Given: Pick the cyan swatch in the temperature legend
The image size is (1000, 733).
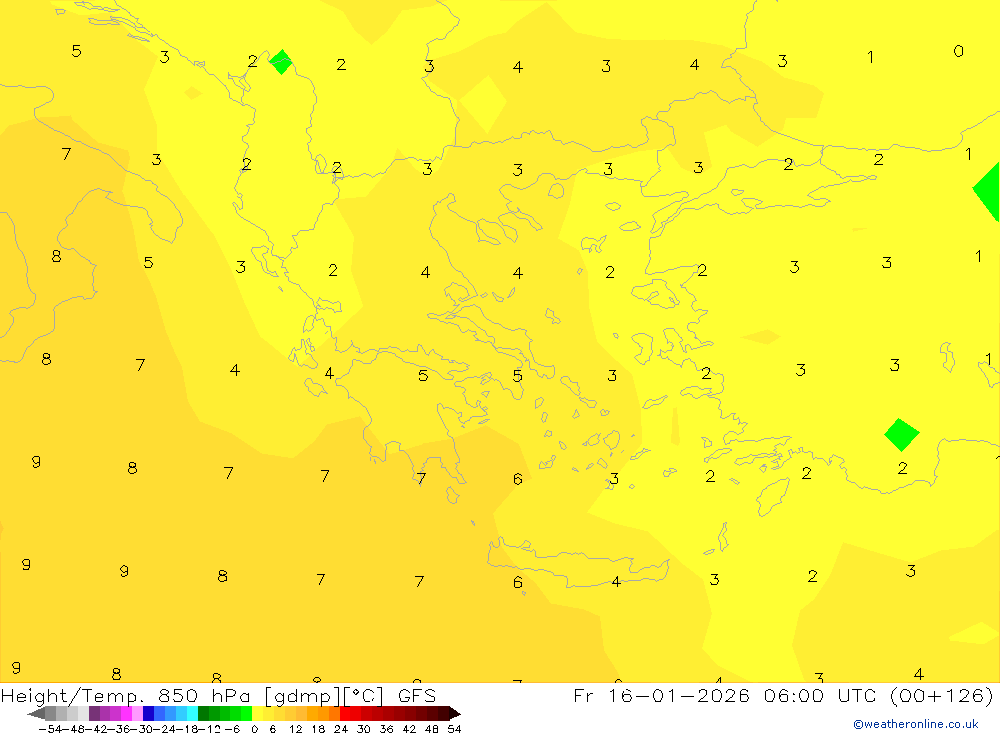Looking at the screenshot, I should 192,713.
